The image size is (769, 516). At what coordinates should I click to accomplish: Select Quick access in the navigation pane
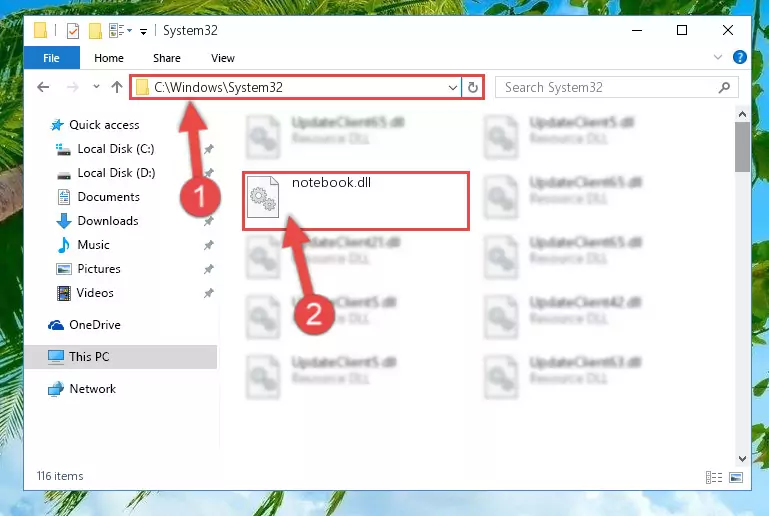pos(104,125)
